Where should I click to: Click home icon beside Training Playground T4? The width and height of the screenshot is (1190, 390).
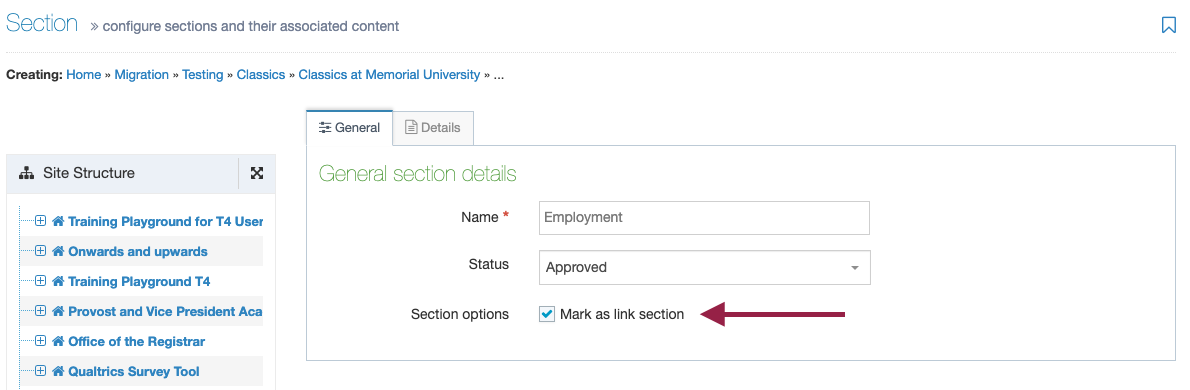pyautogui.click(x=58, y=281)
